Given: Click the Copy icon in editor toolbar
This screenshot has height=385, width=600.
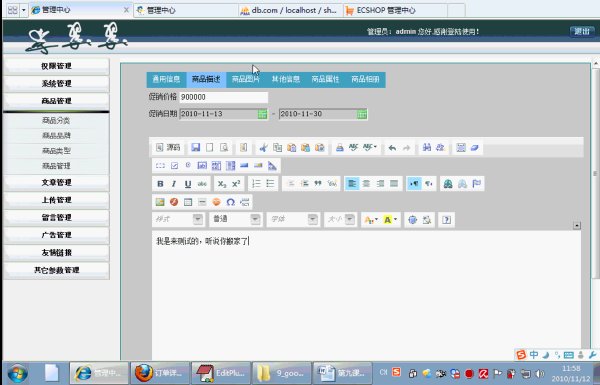Looking at the screenshot, I should point(278,147).
